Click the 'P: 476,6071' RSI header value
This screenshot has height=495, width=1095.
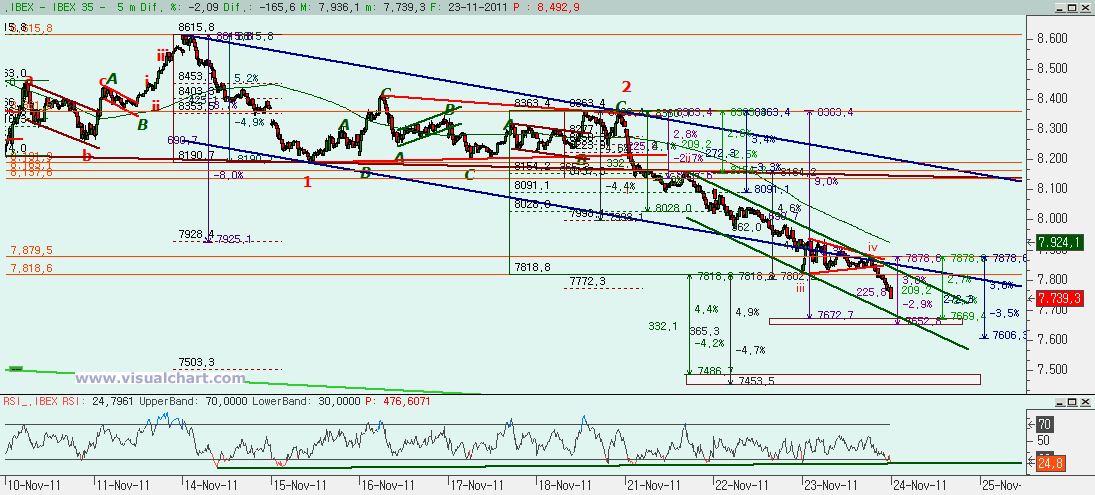point(397,402)
